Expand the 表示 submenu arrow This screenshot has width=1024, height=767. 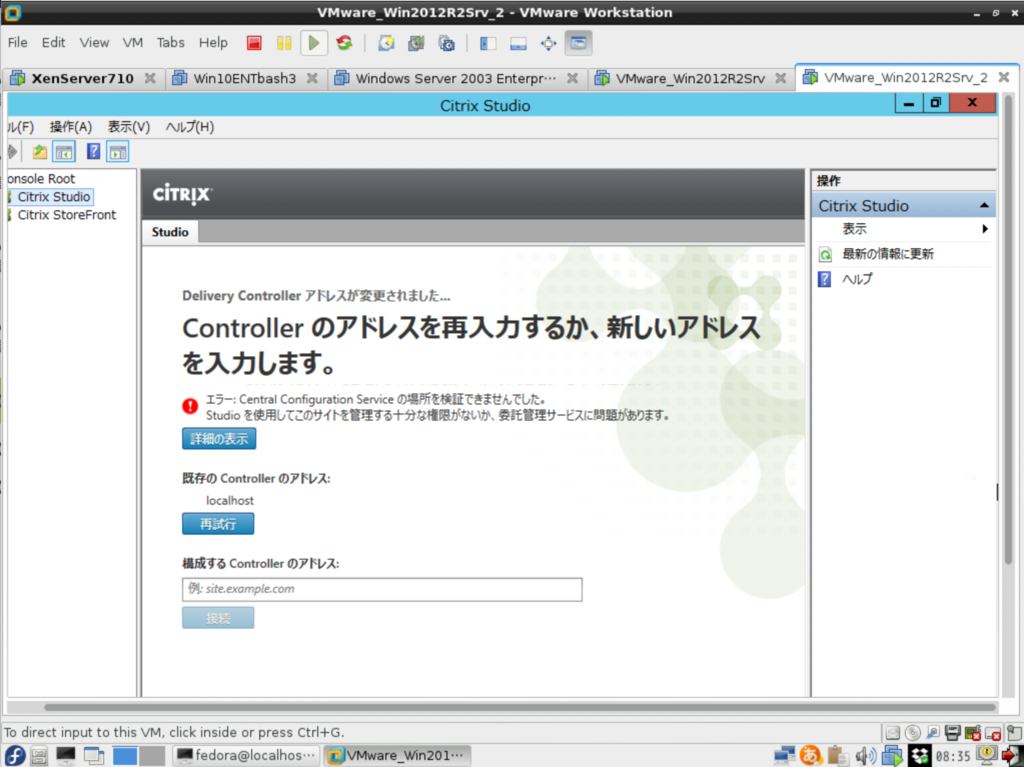[984, 229]
